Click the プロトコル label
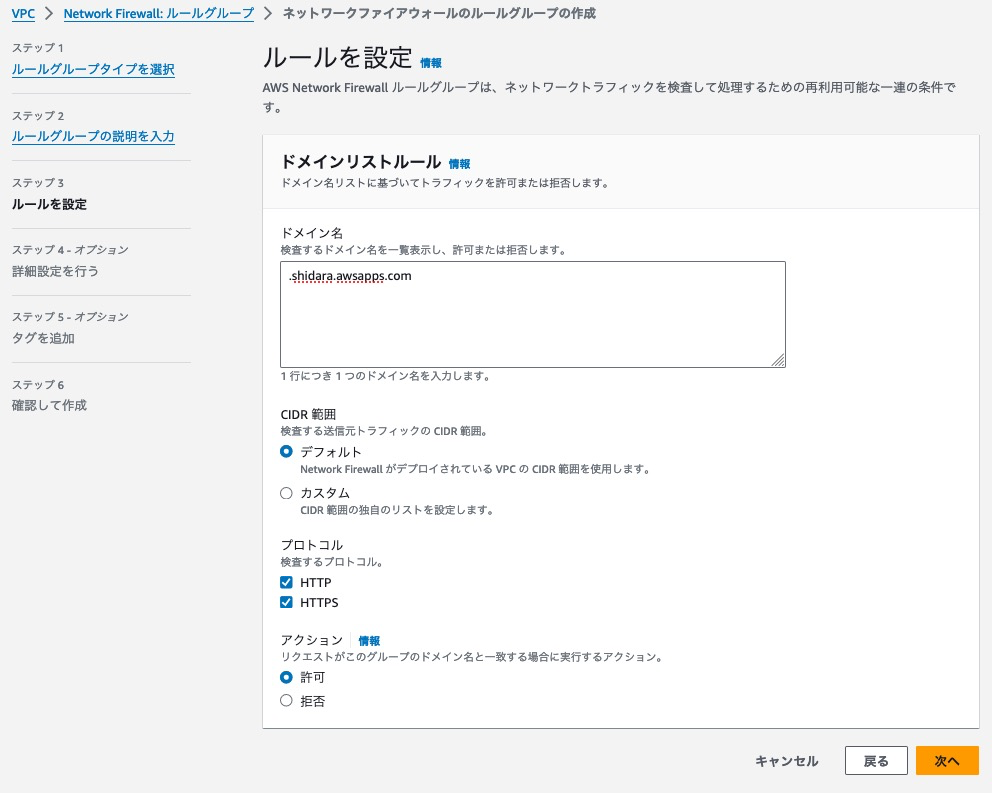The height and width of the screenshot is (793, 992). point(312,545)
